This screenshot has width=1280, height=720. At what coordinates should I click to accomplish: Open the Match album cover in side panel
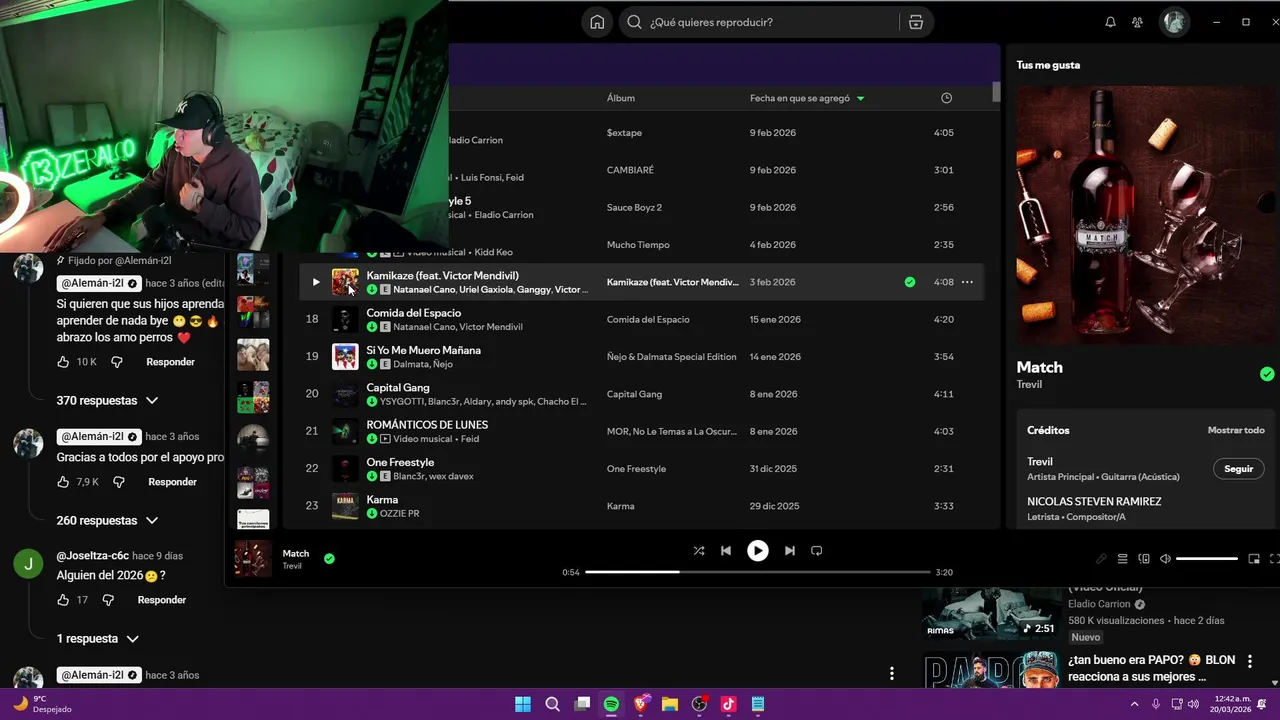pyautogui.click(x=1148, y=215)
